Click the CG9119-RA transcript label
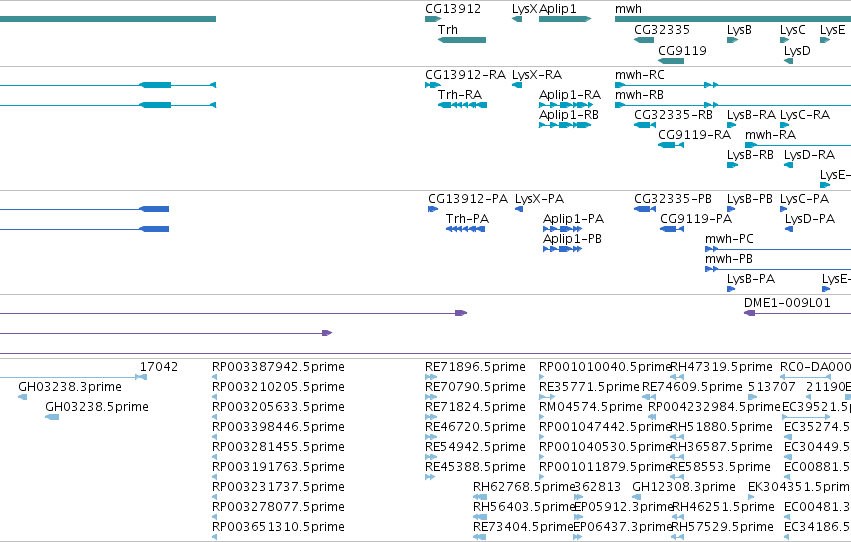851x542 pixels. point(694,135)
